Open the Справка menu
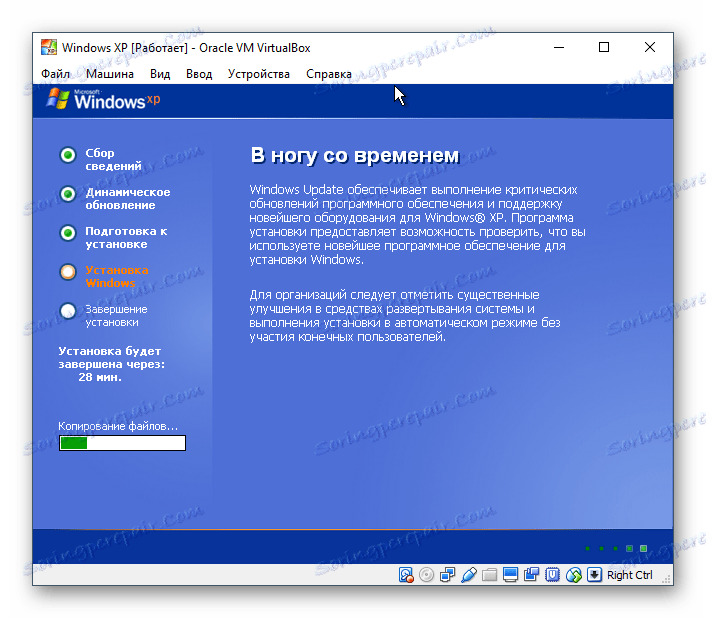The height and width of the screenshot is (618, 706). (x=329, y=74)
